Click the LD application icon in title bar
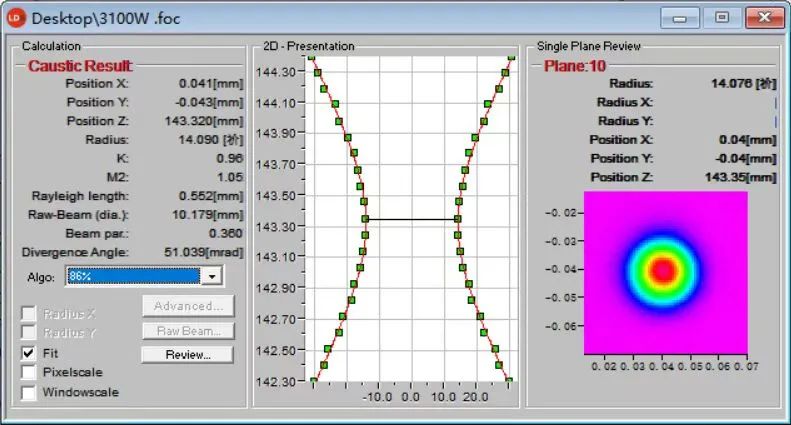 click(x=16, y=17)
